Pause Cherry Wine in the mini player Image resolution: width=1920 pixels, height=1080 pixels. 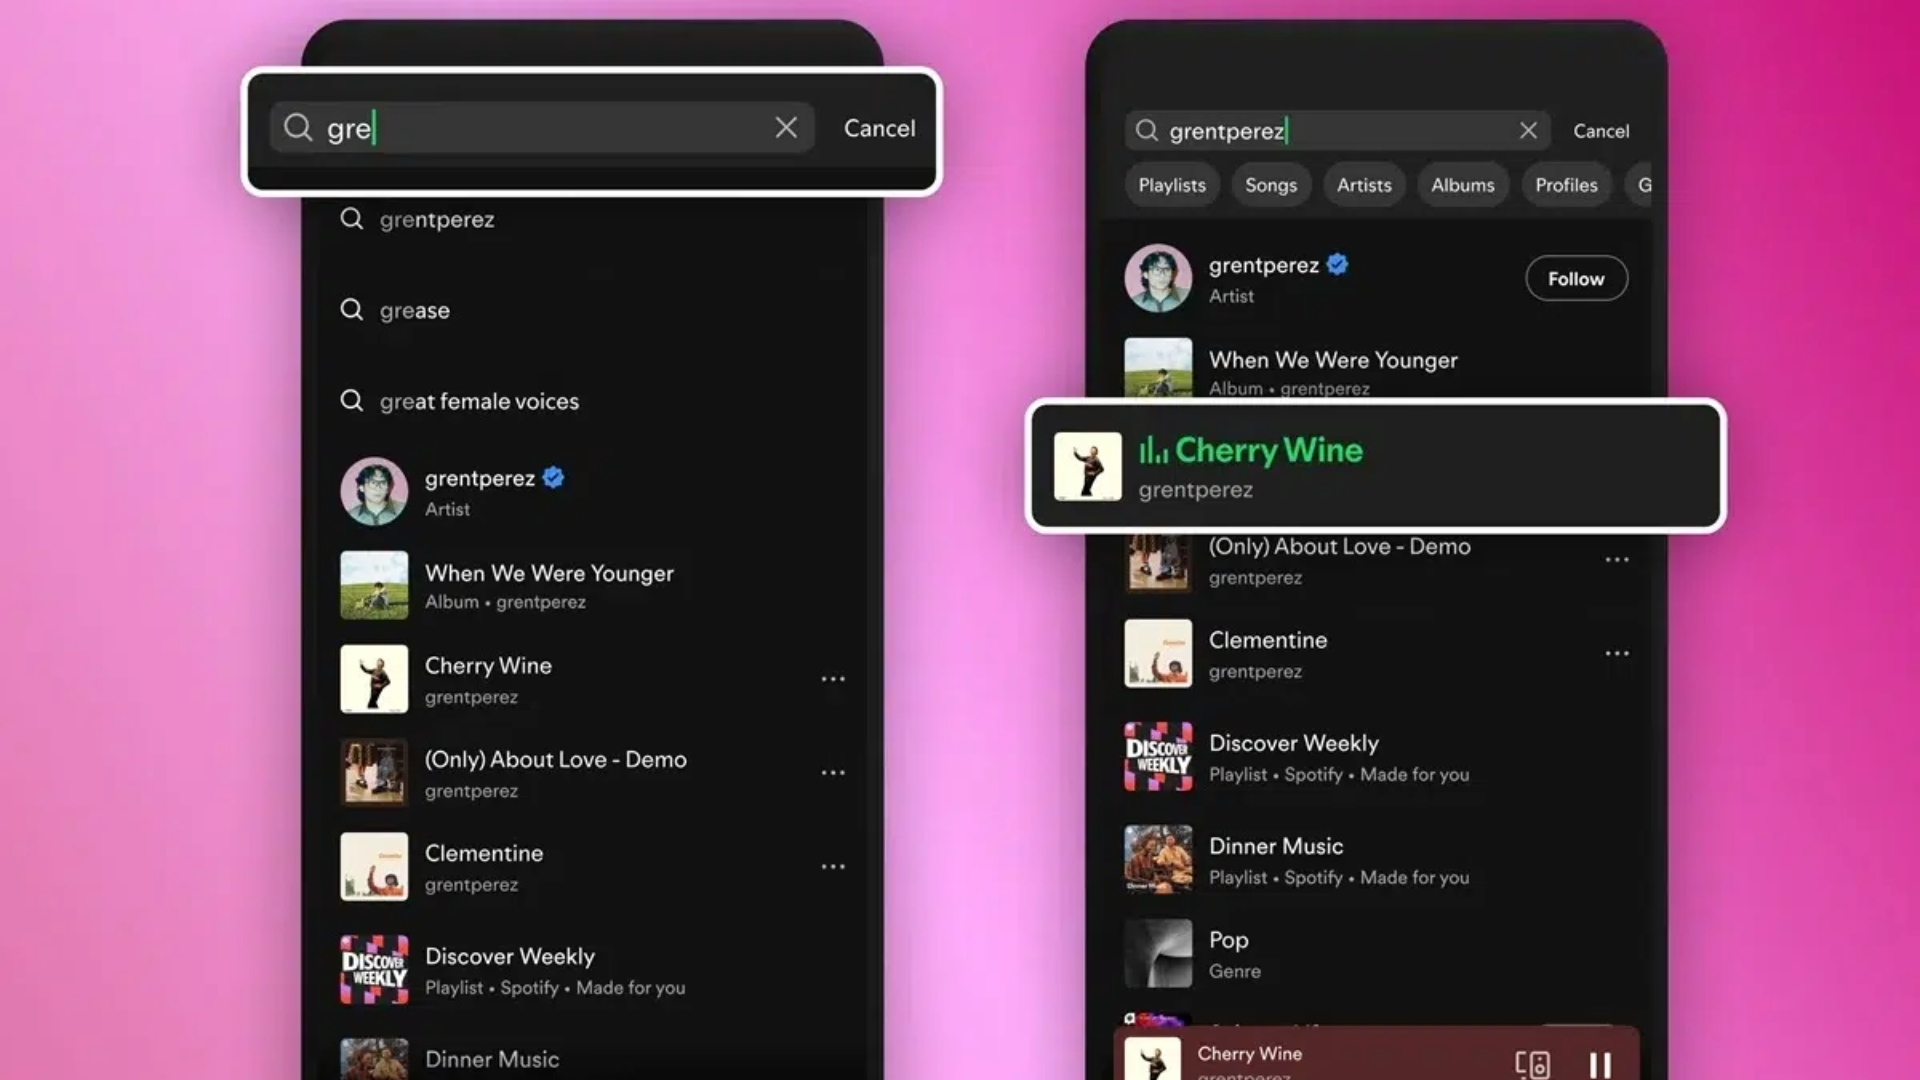1600,1064
